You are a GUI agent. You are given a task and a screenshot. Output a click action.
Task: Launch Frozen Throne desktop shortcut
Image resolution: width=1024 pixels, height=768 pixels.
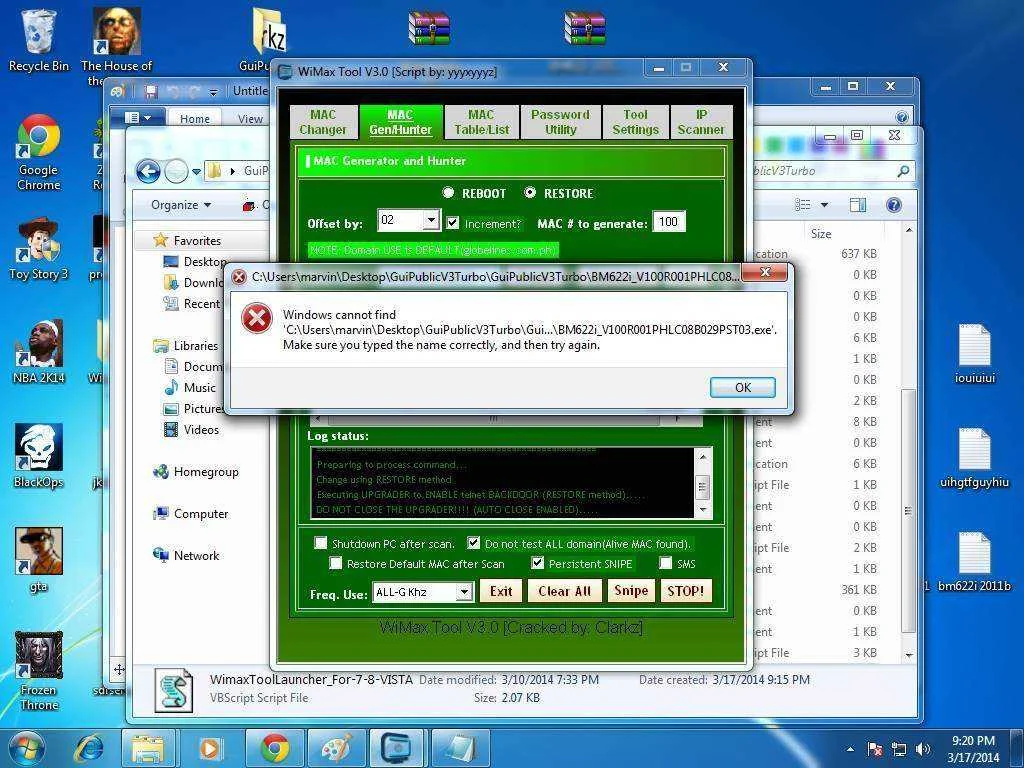pyautogui.click(x=39, y=671)
